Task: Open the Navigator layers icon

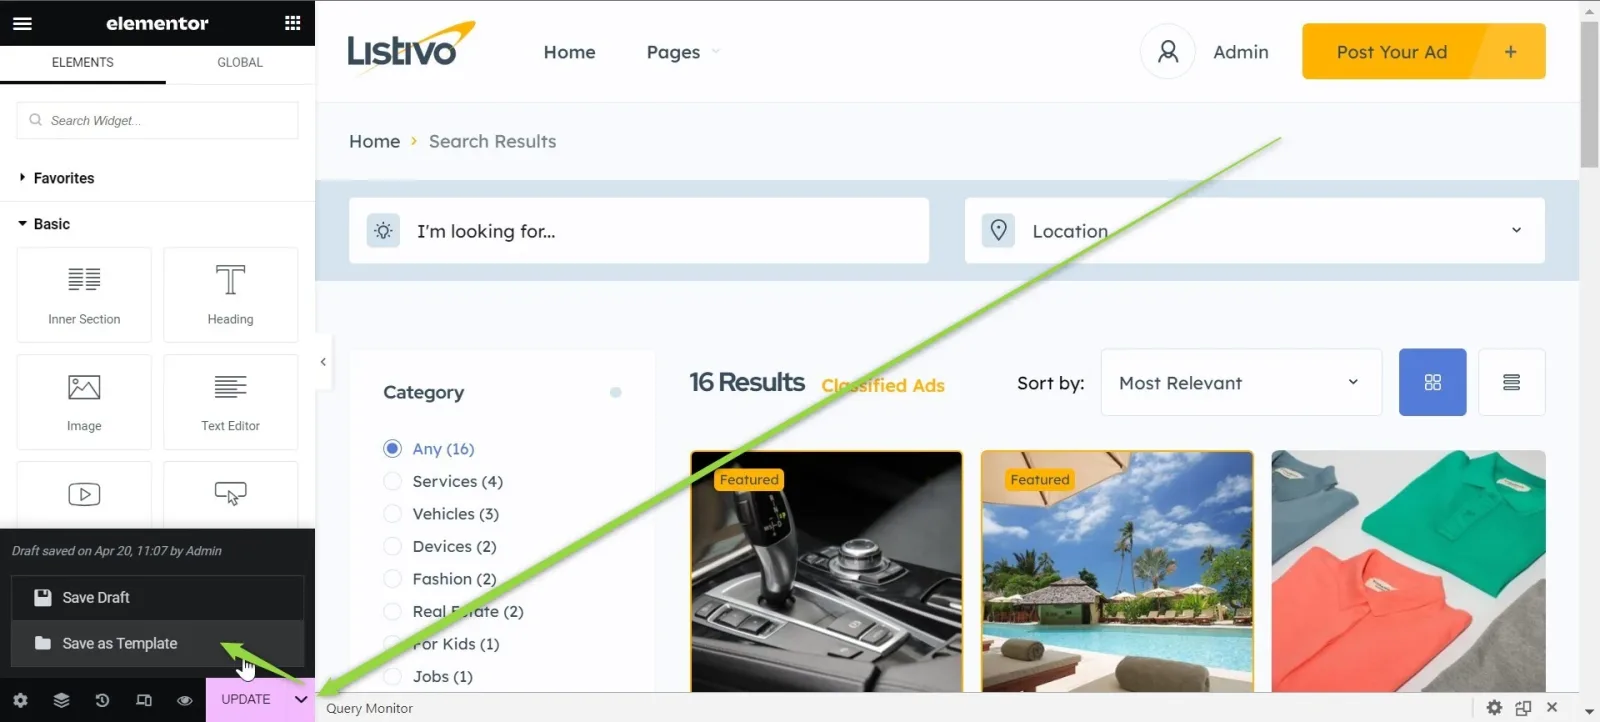Action: 61,700
